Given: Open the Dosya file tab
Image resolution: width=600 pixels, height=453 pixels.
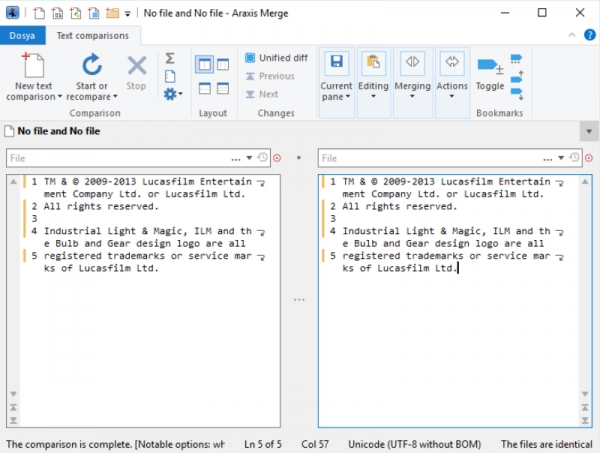Looking at the screenshot, I should click(21, 36).
